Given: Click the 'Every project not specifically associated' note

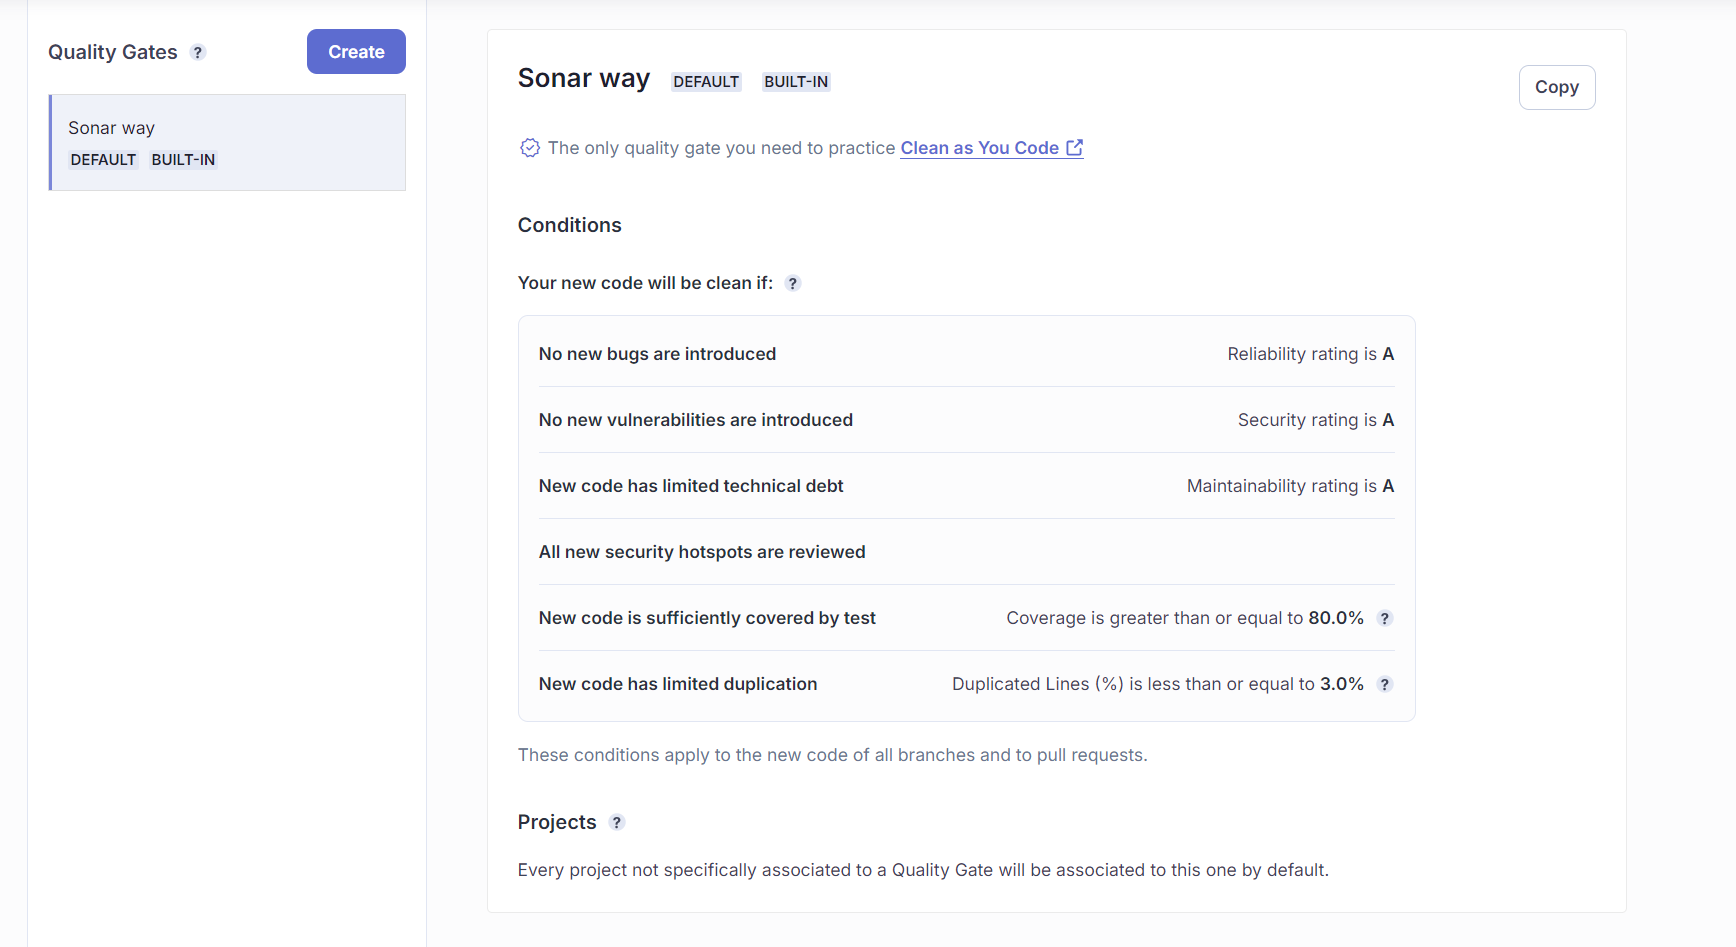Looking at the screenshot, I should 923,870.
